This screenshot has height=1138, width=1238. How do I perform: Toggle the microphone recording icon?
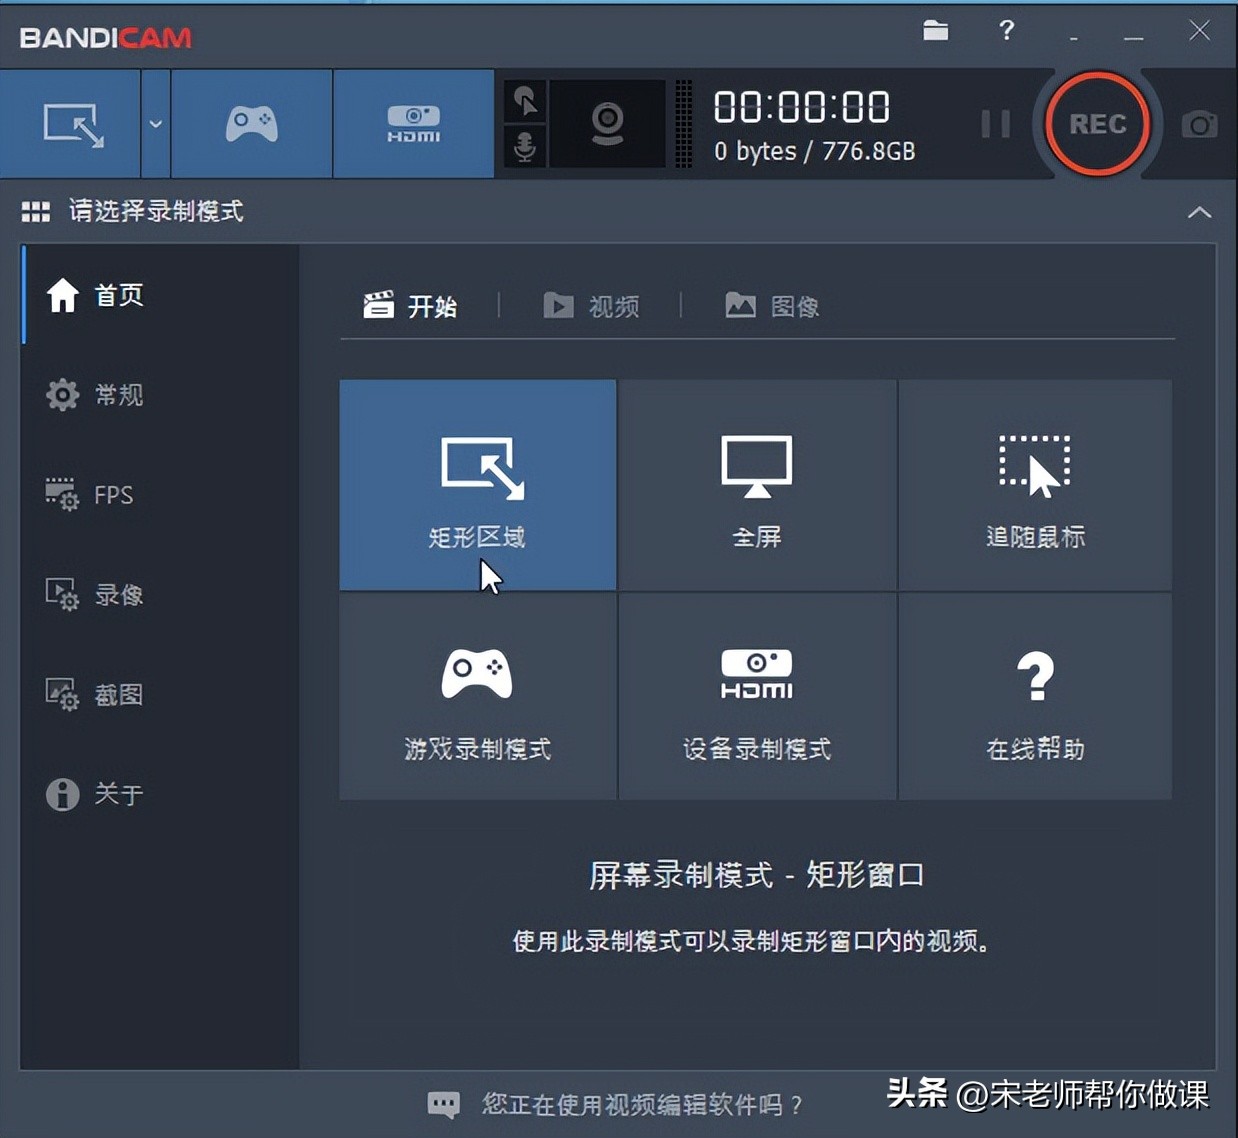coord(525,146)
